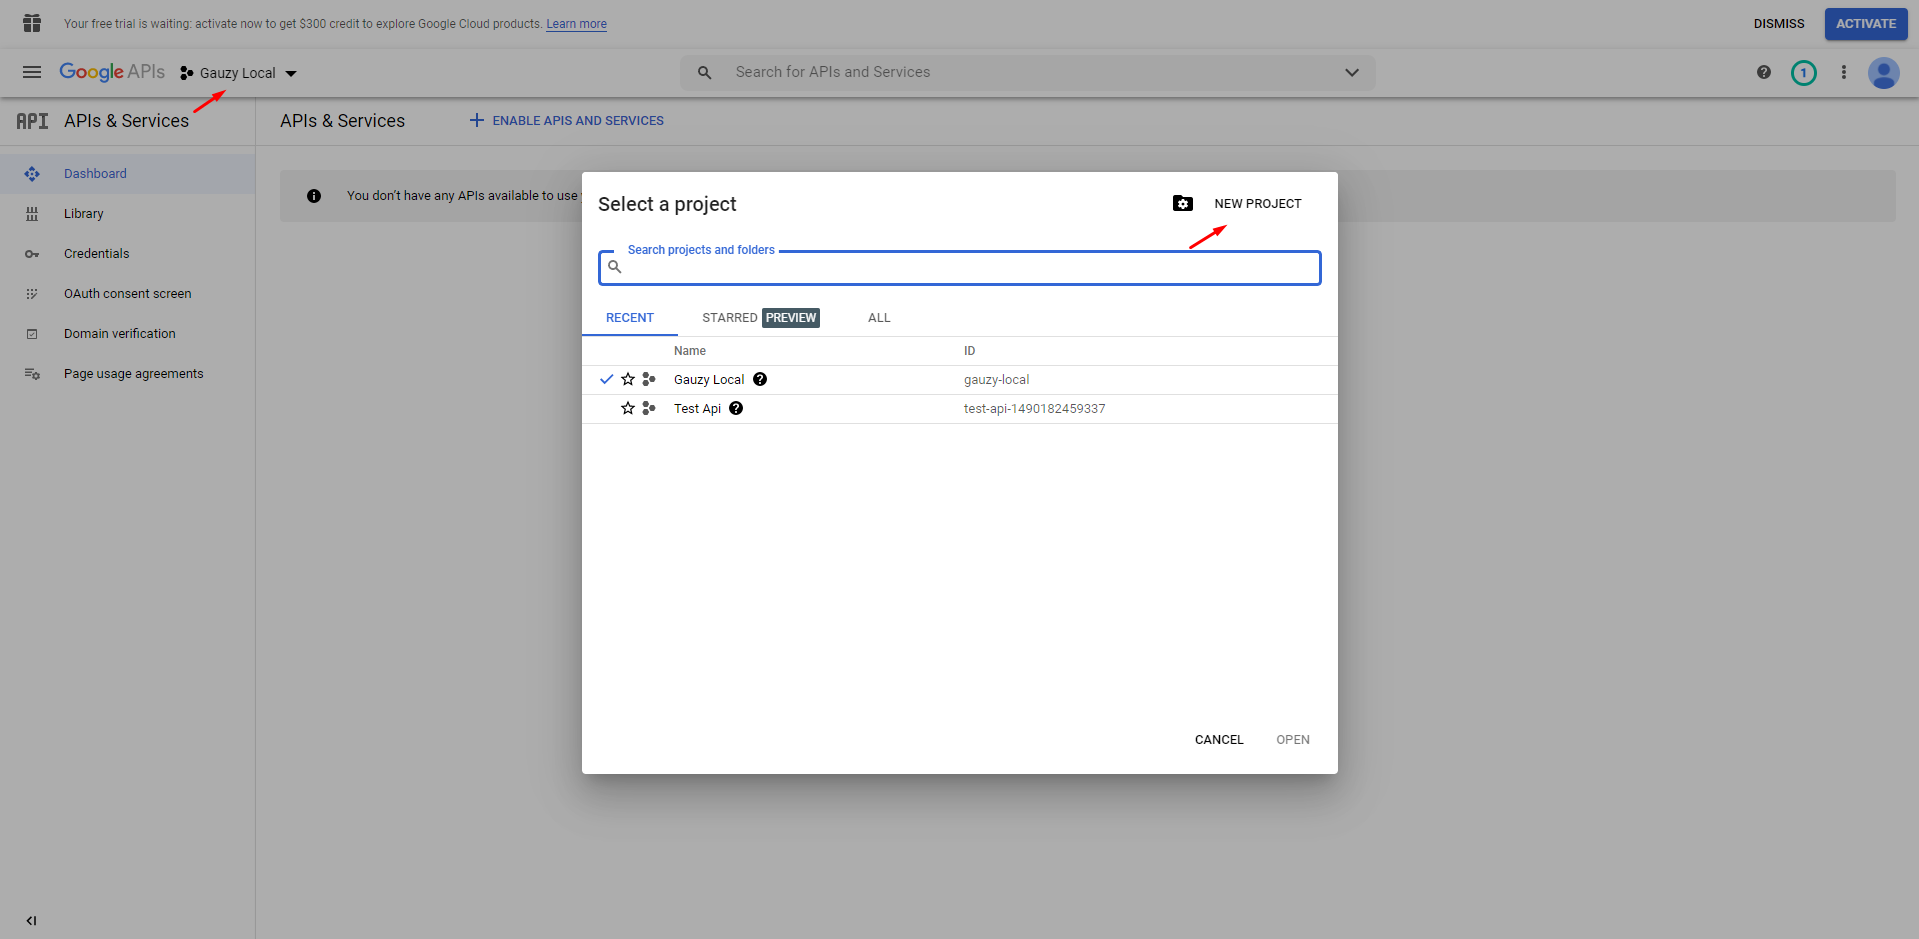Click the help icon next to Gauzy Local
This screenshot has width=1919, height=939.
point(760,380)
